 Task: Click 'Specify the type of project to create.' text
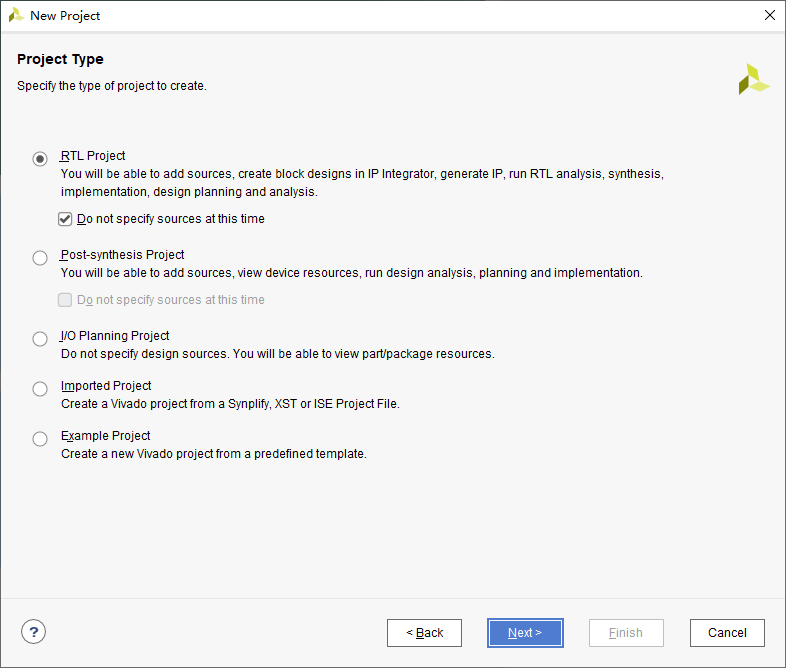pos(112,86)
